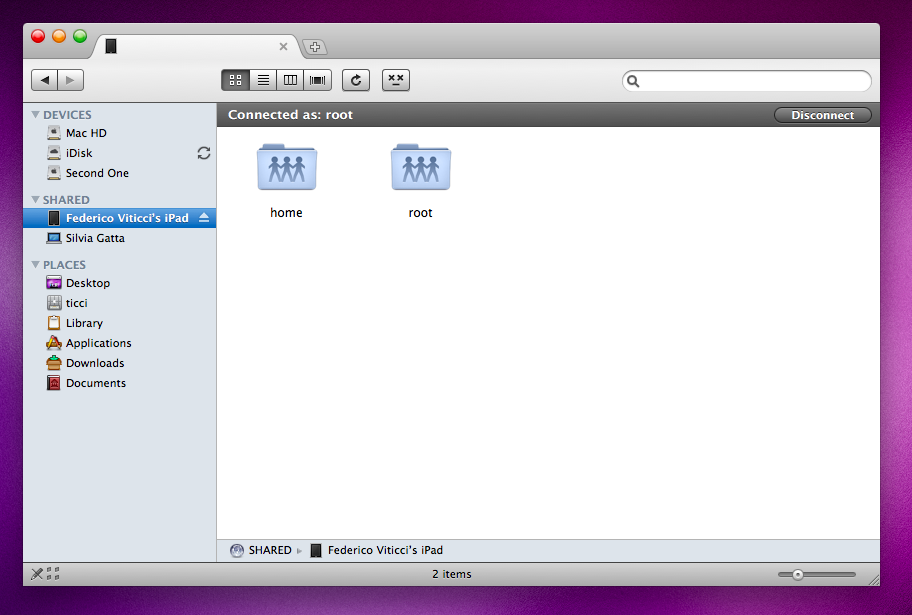The height and width of the screenshot is (615, 912).
Task: Switch to Cover Flow view
Action: (x=318, y=80)
